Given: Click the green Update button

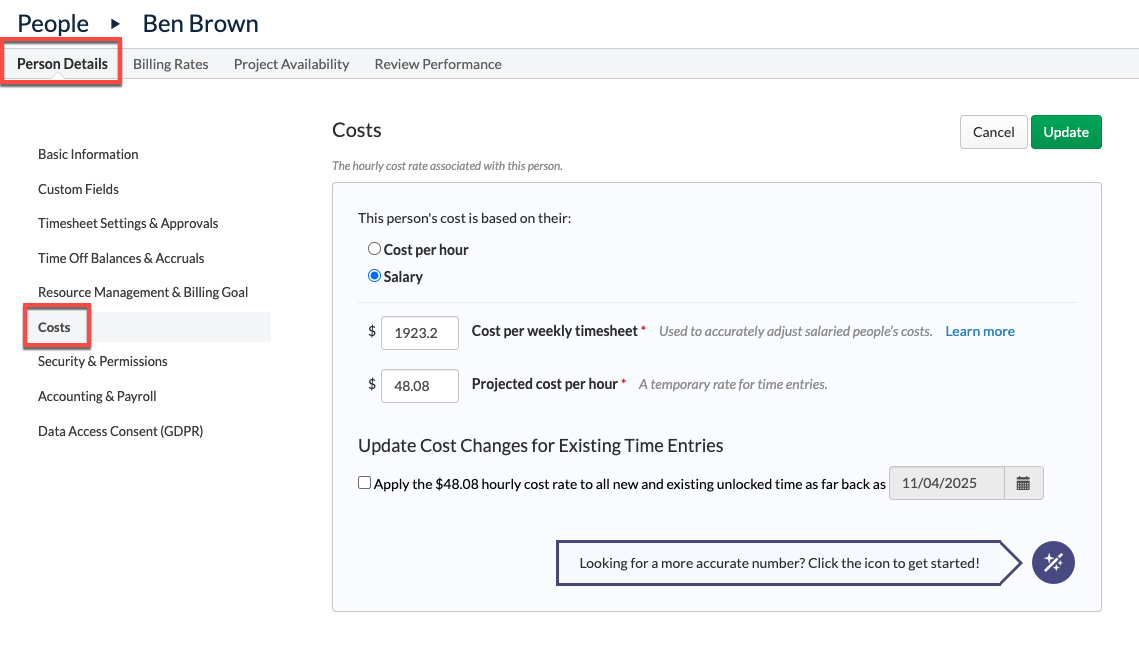Looking at the screenshot, I should click(x=1066, y=132).
